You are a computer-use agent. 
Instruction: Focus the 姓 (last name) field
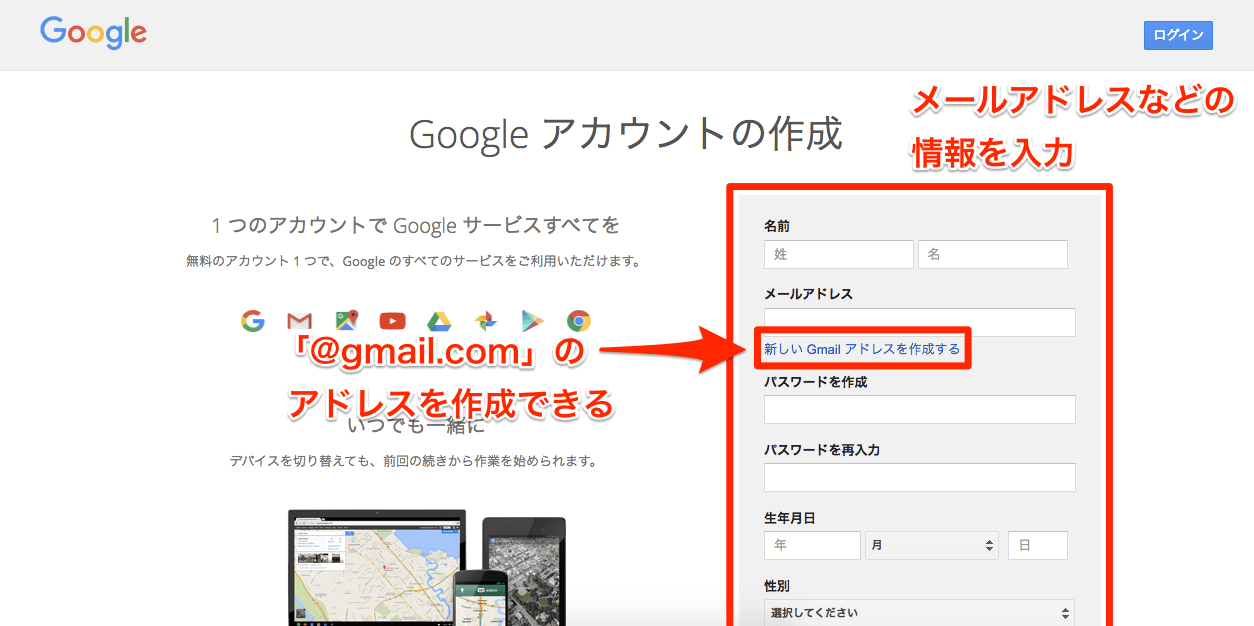[x=839, y=254]
